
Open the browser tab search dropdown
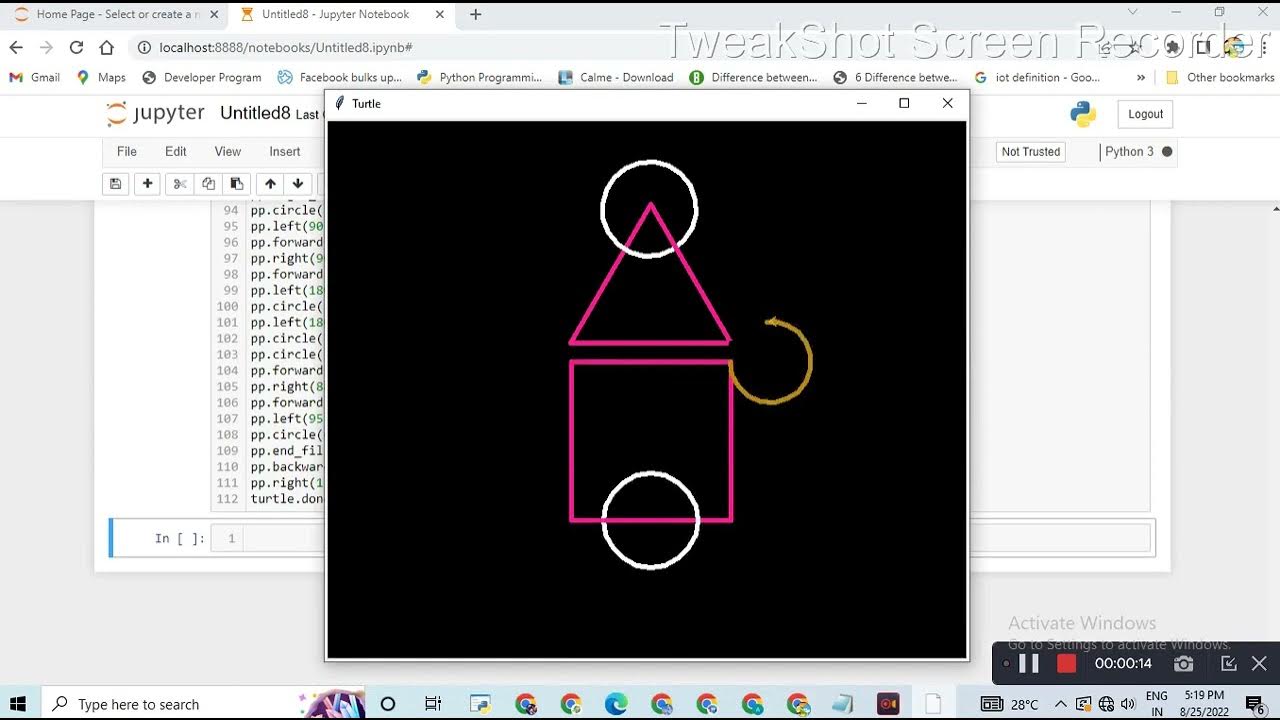click(x=1133, y=12)
